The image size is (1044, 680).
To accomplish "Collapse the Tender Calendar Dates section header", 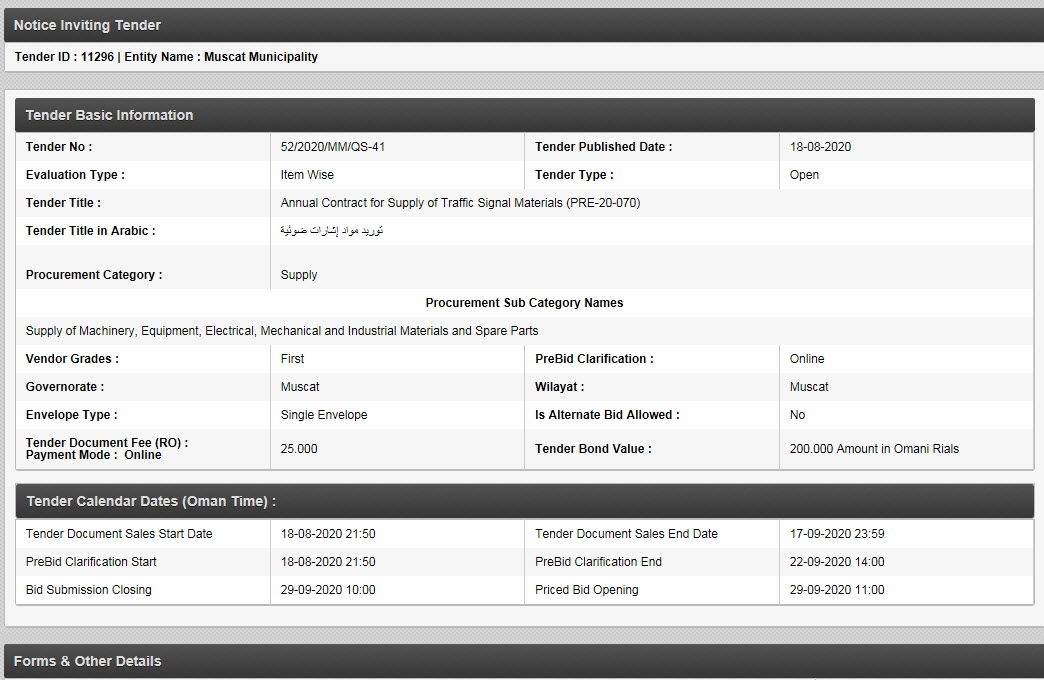I will pos(524,501).
